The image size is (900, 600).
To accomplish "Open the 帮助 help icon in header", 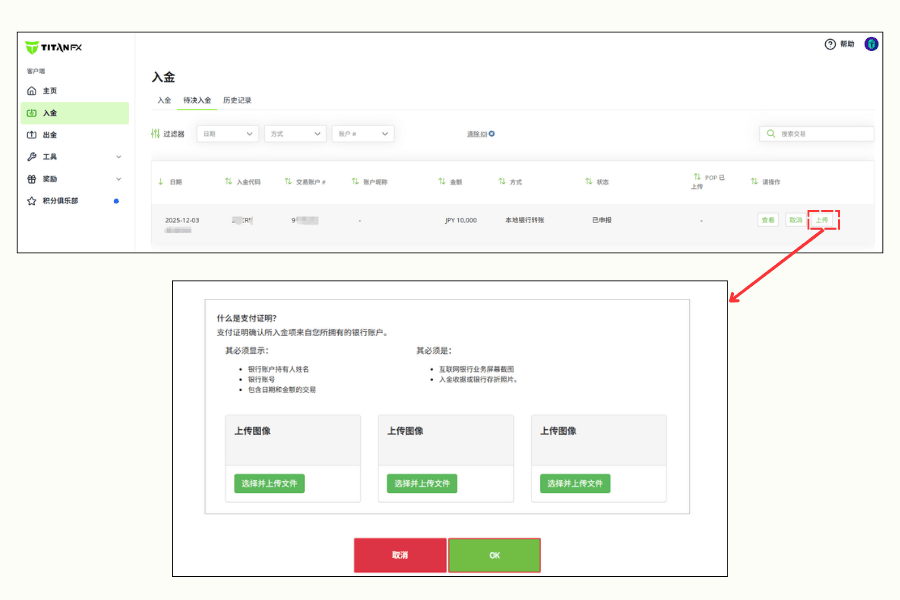I will tap(831, 43).
